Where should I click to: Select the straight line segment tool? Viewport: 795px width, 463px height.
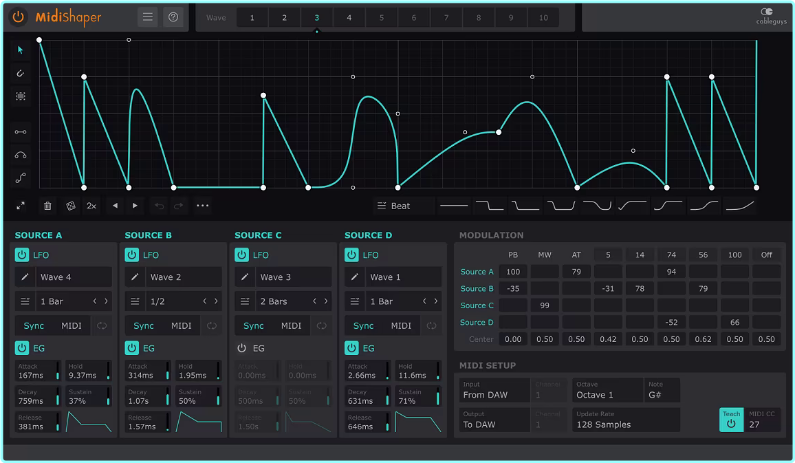tap(20, 132)
